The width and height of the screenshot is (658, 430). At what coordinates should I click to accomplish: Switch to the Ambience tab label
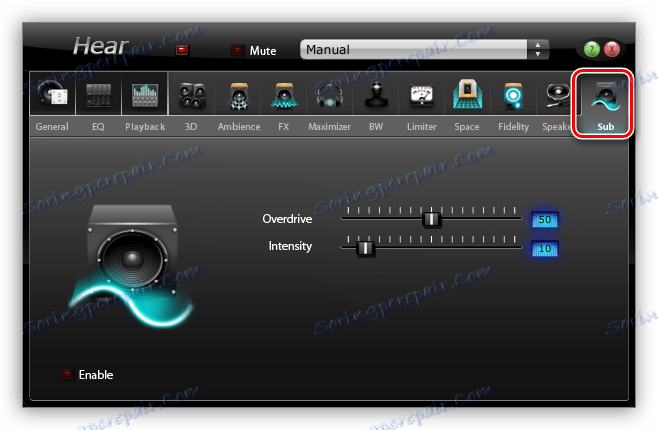pos(239,127)
